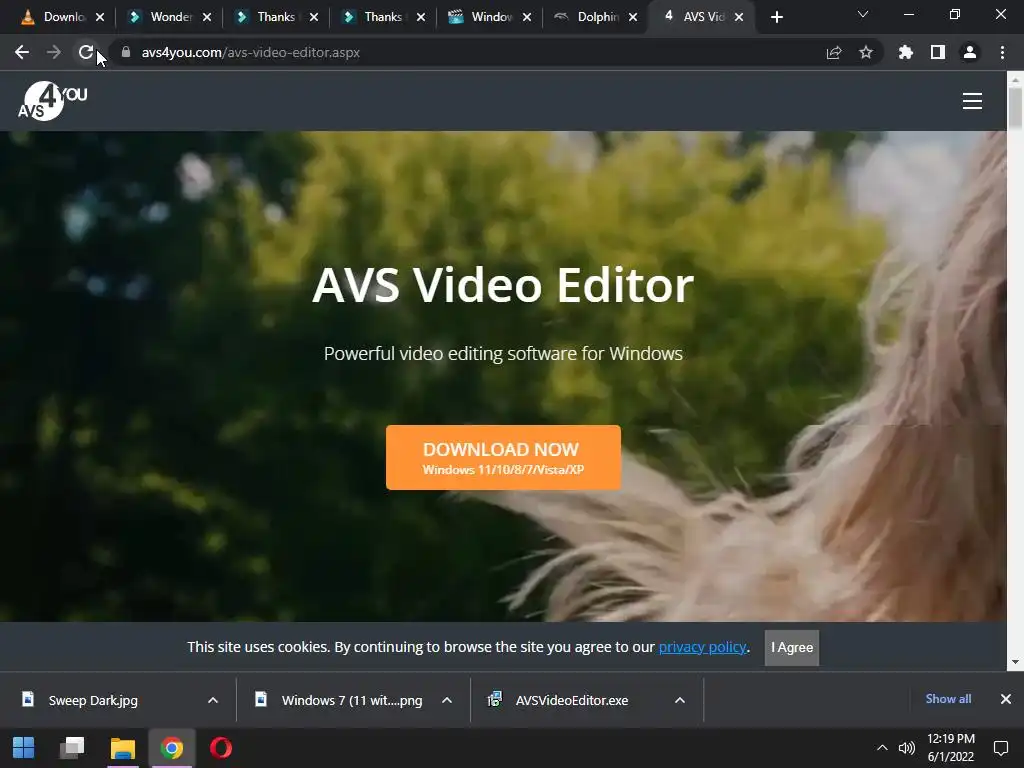Close the second Thanks tab
The image size is (1024, 768).
(421, 17)
